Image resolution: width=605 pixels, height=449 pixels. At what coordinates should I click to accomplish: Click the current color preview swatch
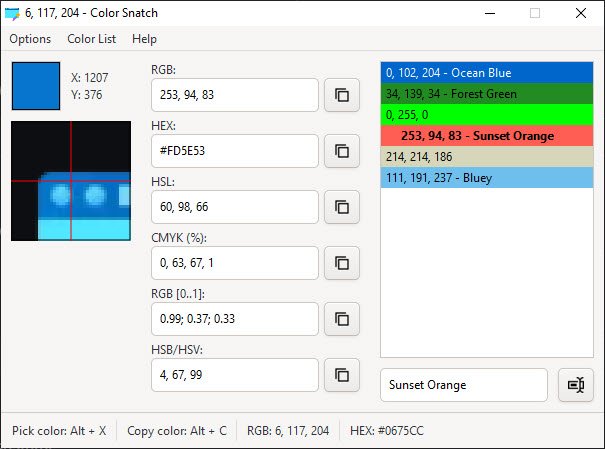pos(35,86)
